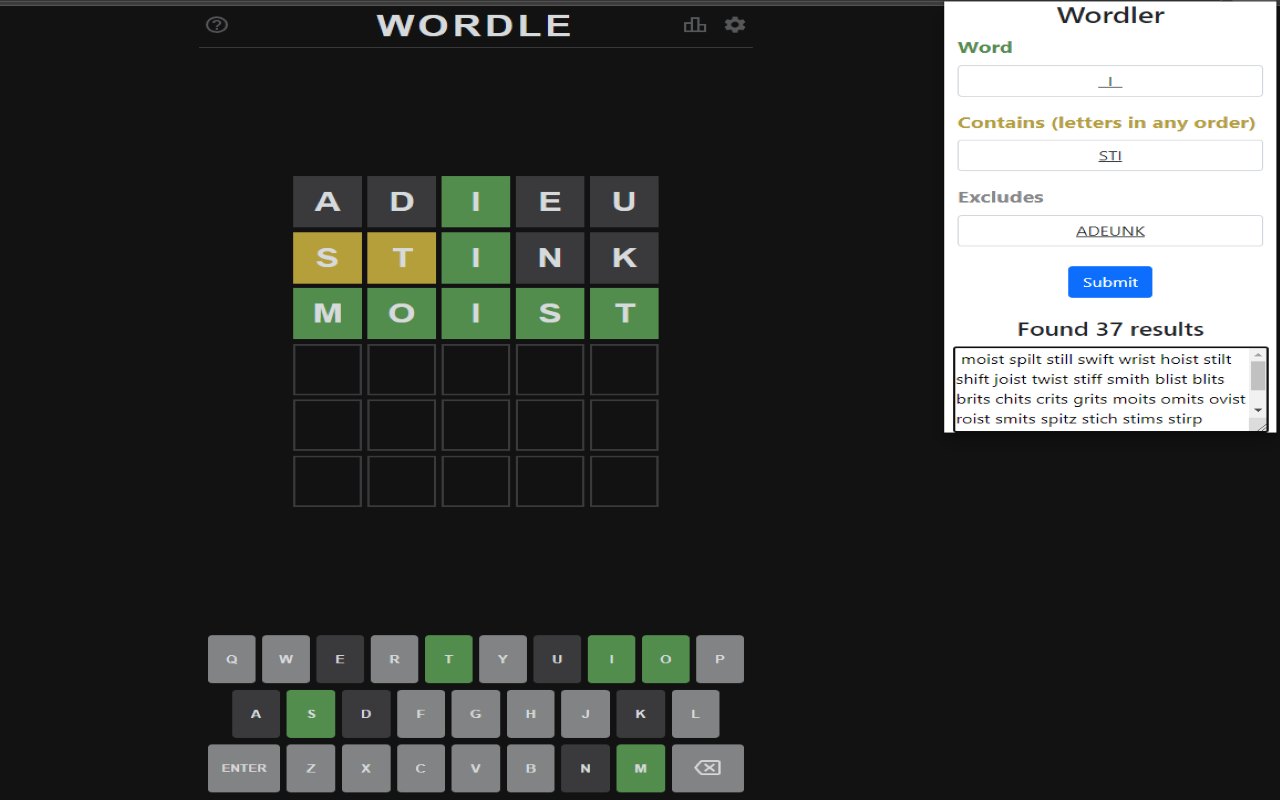
Task: Tap the ENTER key on keyboard
Action: point(244,768)
